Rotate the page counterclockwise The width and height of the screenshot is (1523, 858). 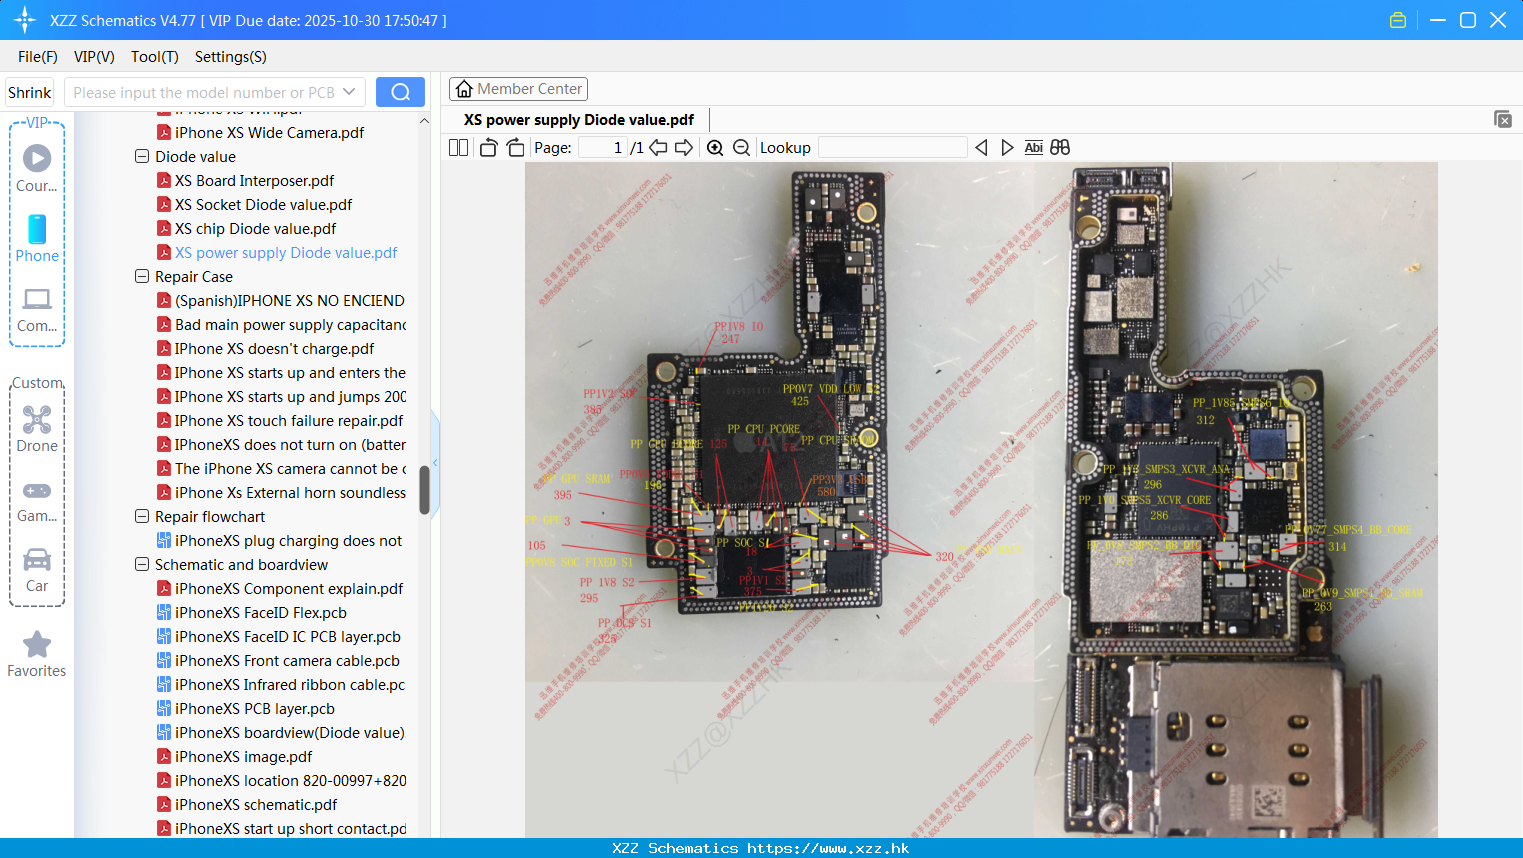click(x=488, y=147)
